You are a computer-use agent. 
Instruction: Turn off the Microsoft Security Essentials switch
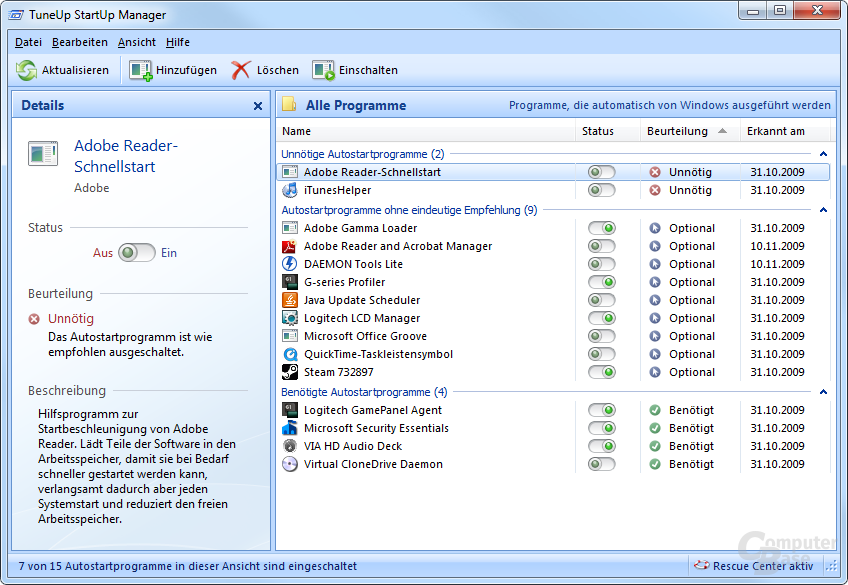pos(602,428)
